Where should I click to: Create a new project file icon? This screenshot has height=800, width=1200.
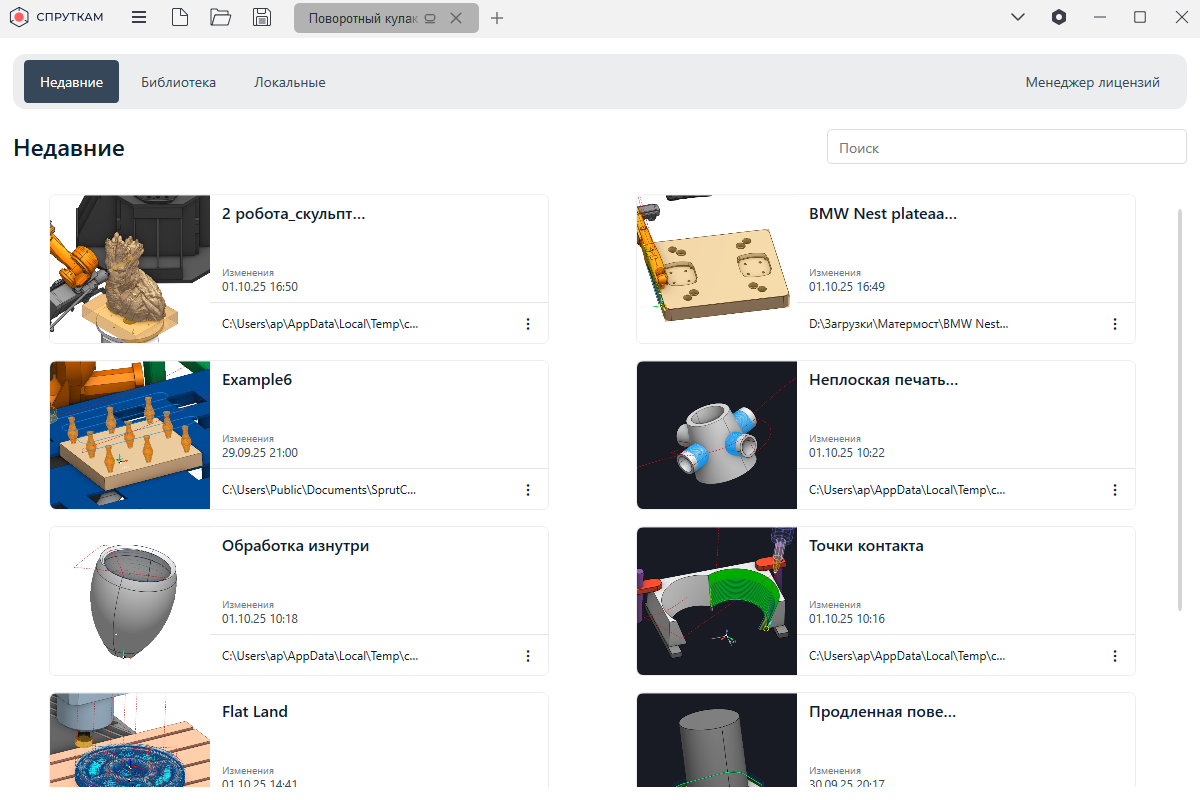[180, 17]
